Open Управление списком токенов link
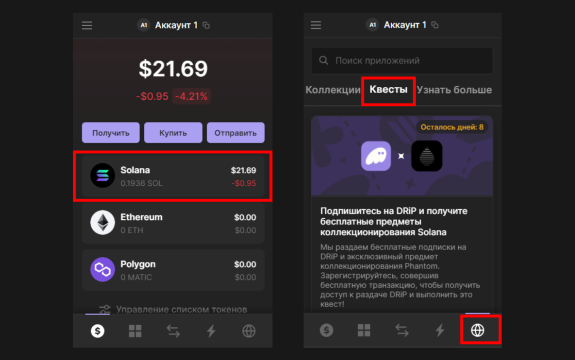This screenshot has width=575, height=360. 173,309
